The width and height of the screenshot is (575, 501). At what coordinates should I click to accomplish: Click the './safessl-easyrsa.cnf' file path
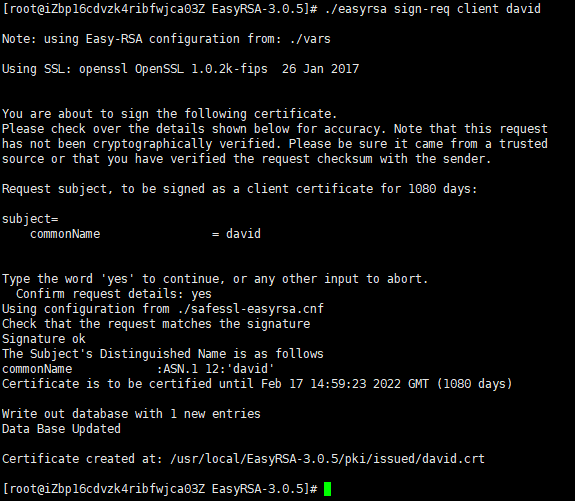tap(251, 309)
